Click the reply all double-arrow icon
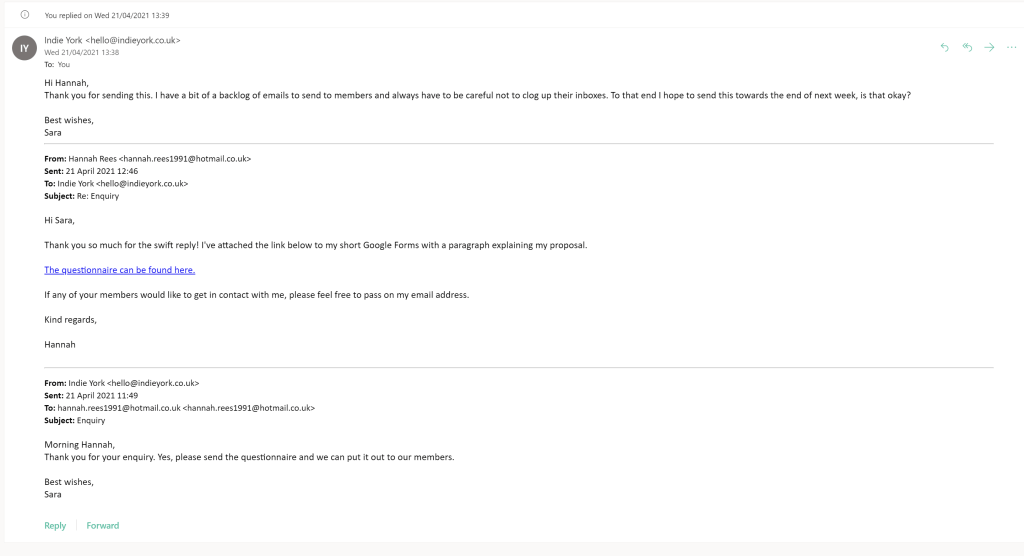The image size is (1024, 556). click(967, 47)
